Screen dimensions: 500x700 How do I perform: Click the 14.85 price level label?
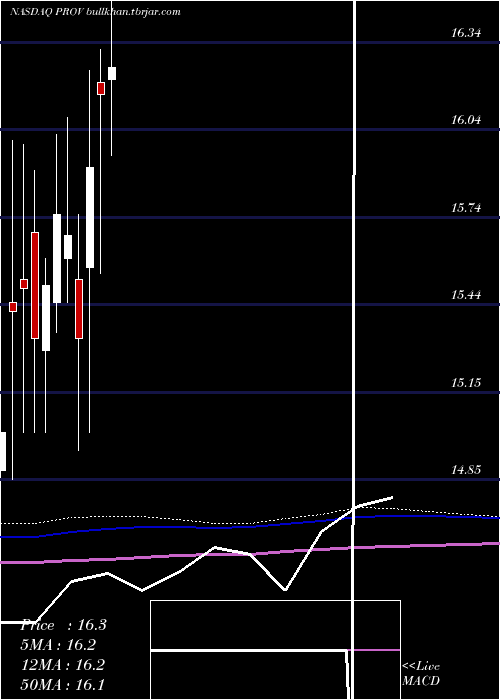[x=466, y=470]
